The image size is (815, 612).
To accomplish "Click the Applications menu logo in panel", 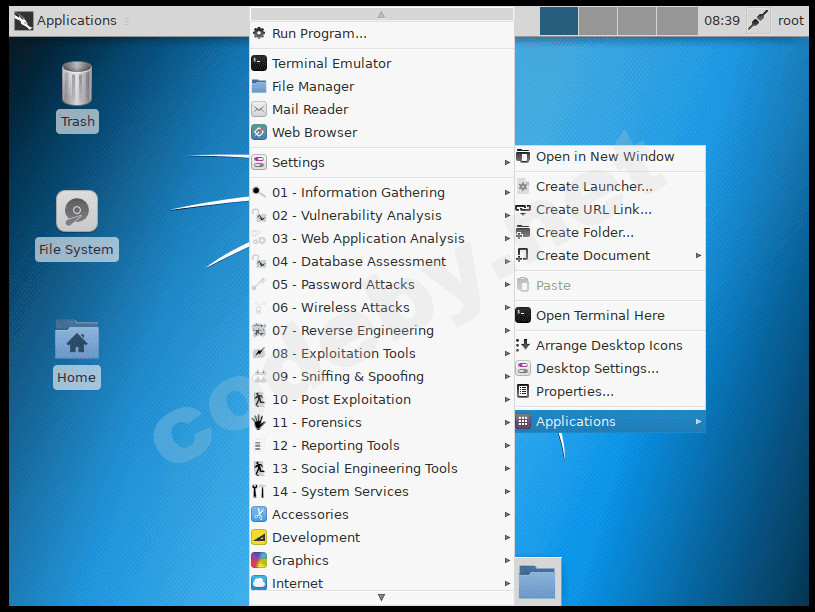I will [23, 21].
